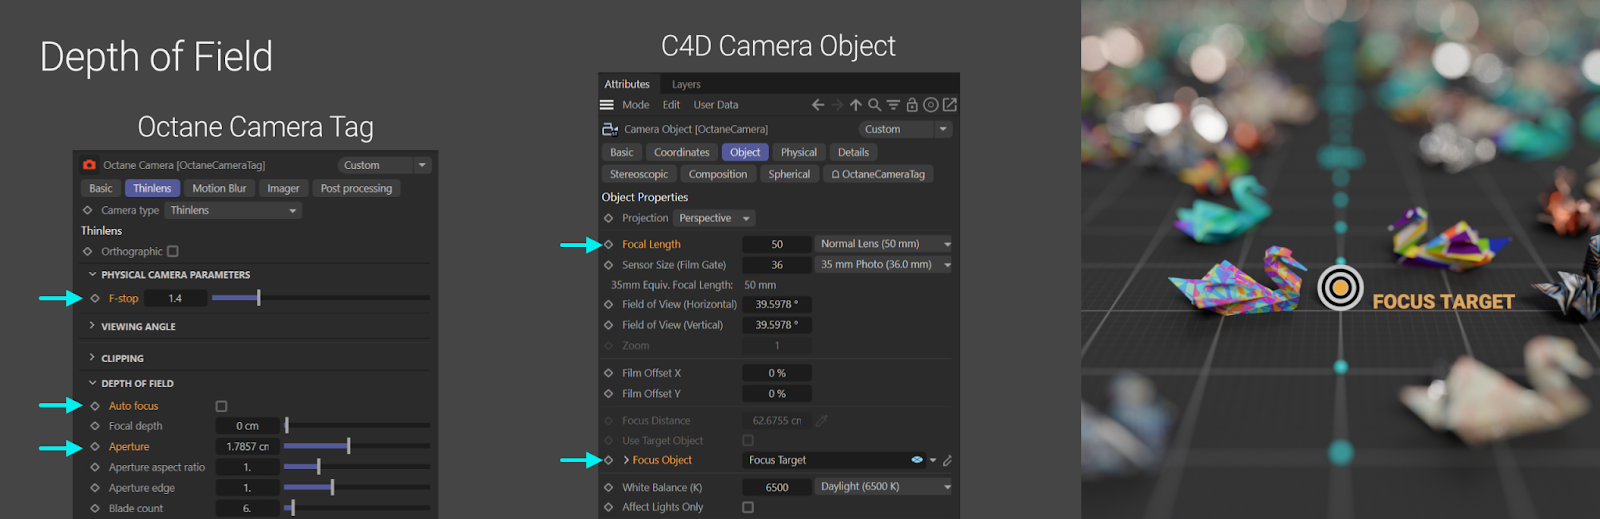
Task: Click the back arrow in Attributes toolbar
Action: [818, 105]
